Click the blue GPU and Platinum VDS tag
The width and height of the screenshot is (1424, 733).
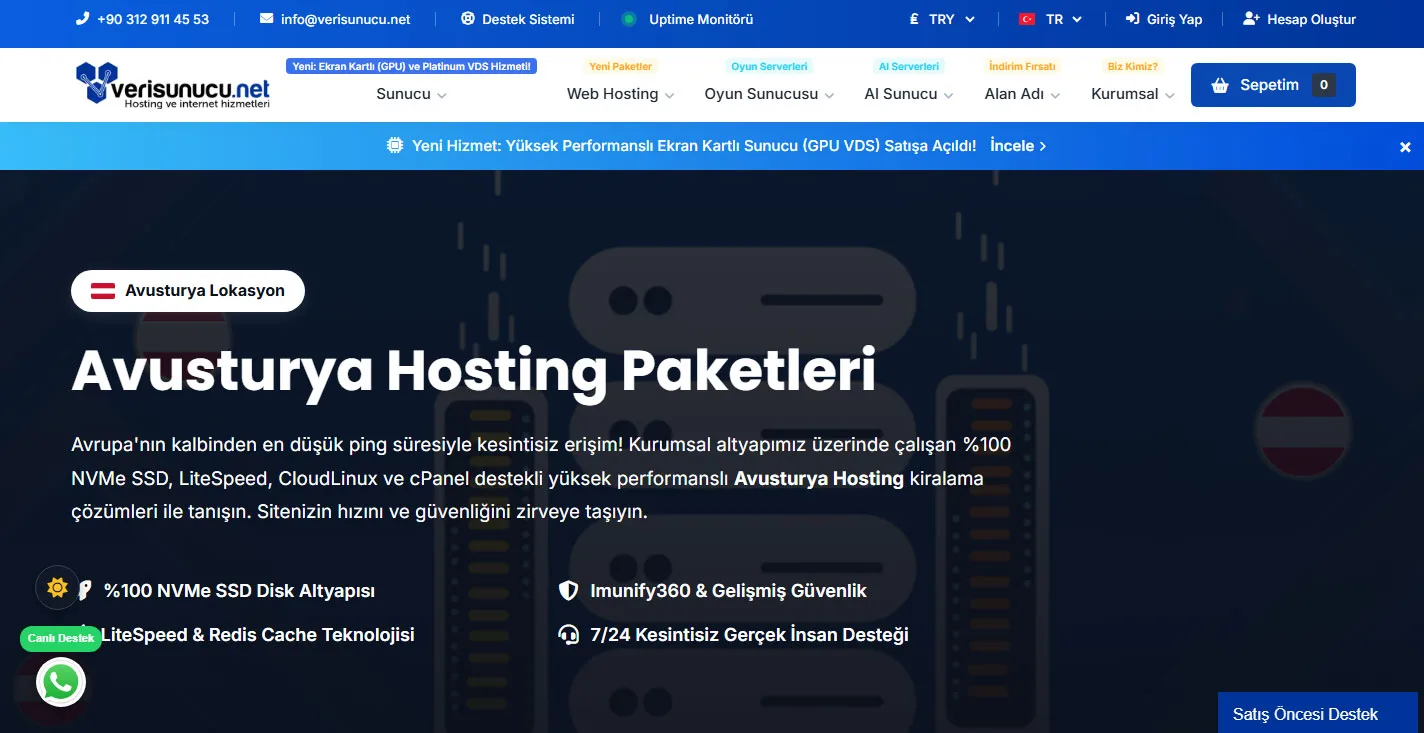(412, 66)
